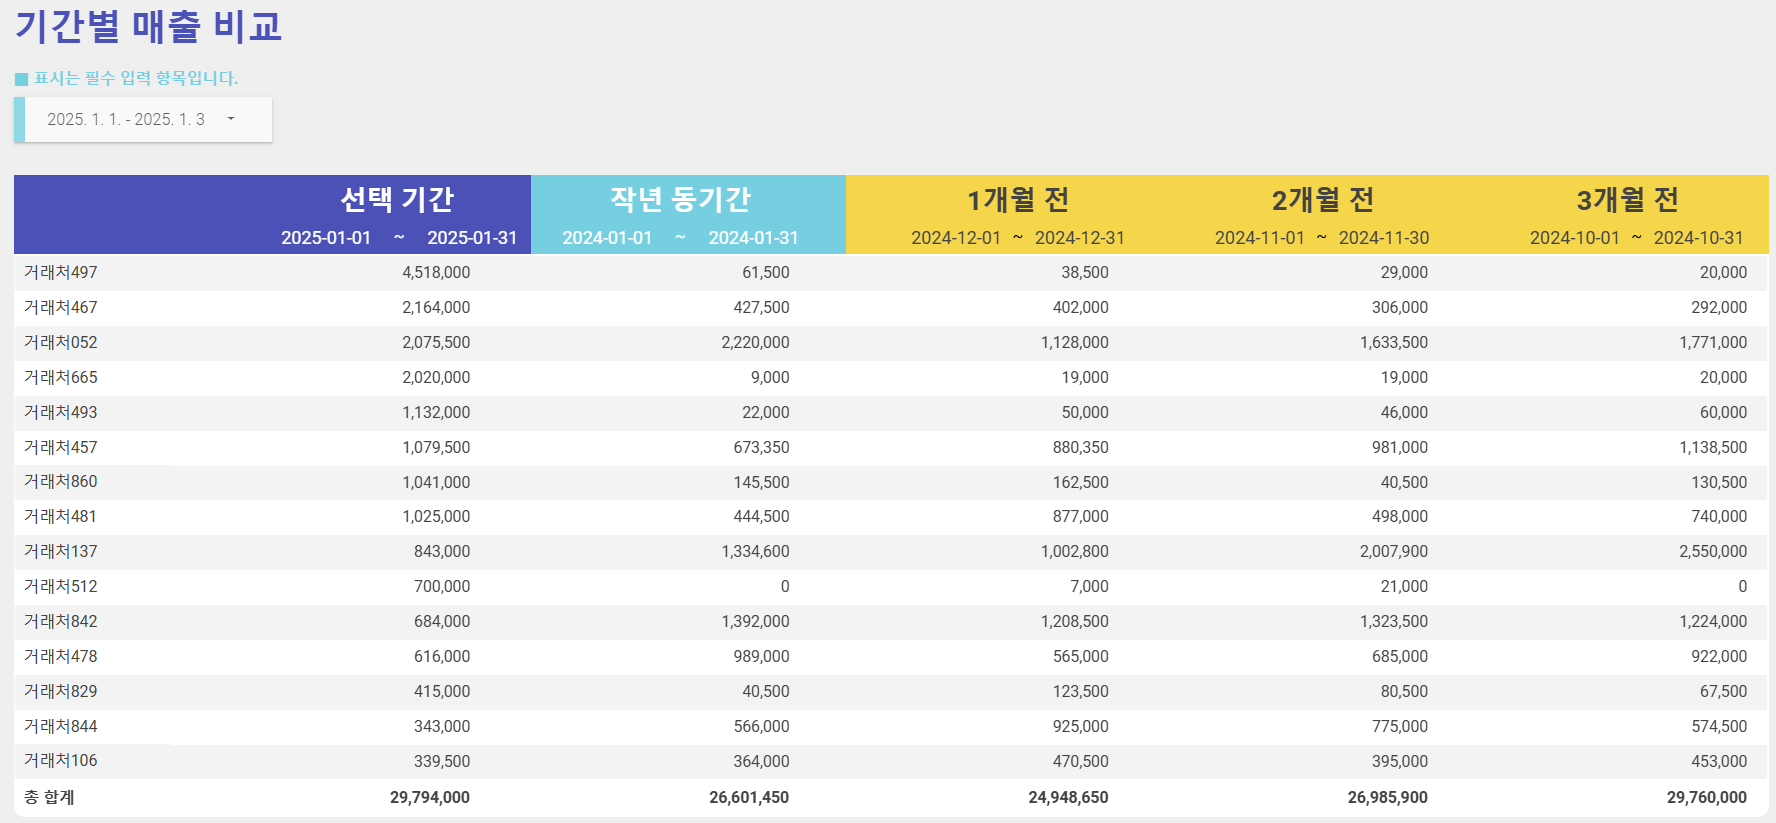1776x823 pixels.
Task: Select row 거래처478
Action: [890, 657]
